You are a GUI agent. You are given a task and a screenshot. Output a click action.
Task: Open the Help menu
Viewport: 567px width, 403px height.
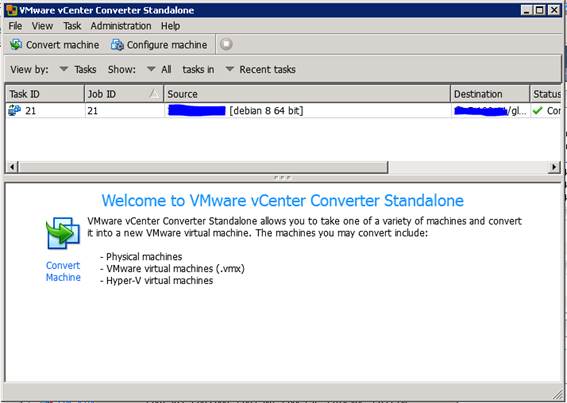tap(170, 26)
